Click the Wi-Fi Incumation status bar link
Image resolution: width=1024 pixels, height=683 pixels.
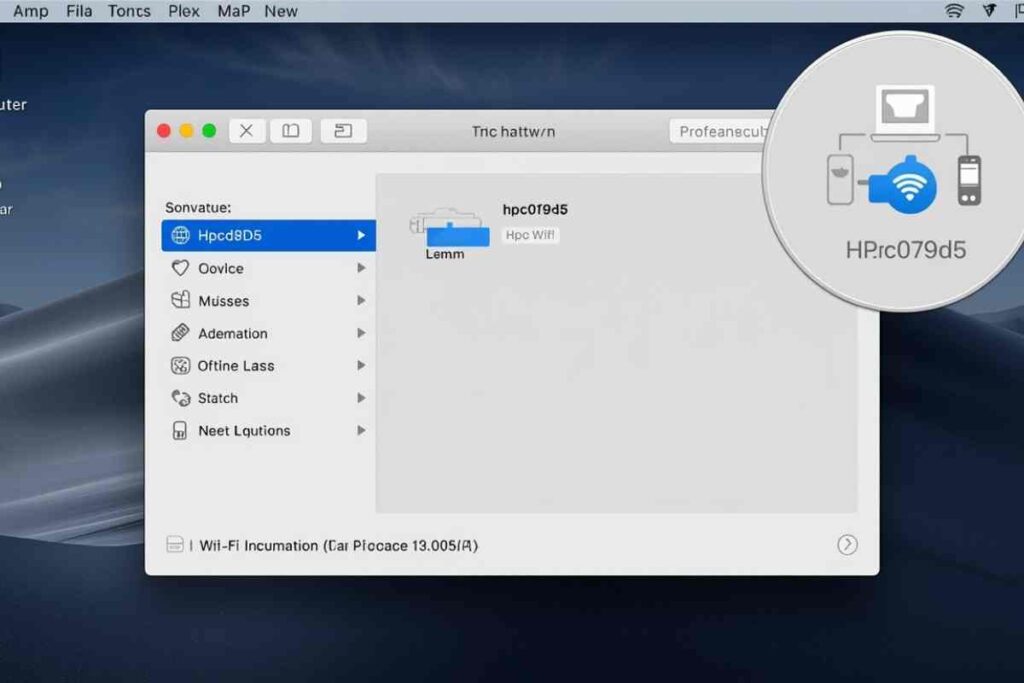320,545
